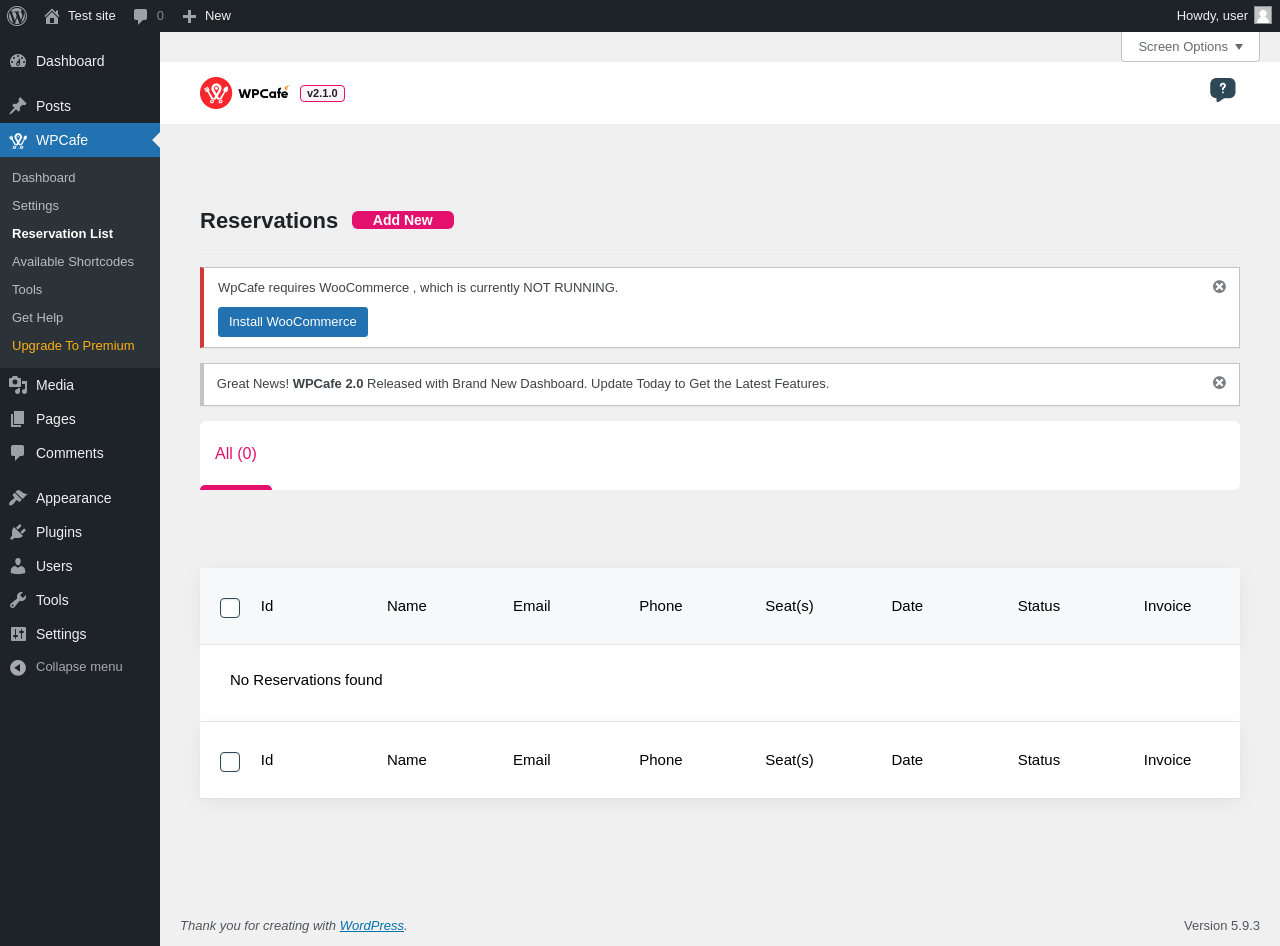This screenshot has width=1280, height=946.
Task: Click the Pages icon in sidebar
Action: 18,419
